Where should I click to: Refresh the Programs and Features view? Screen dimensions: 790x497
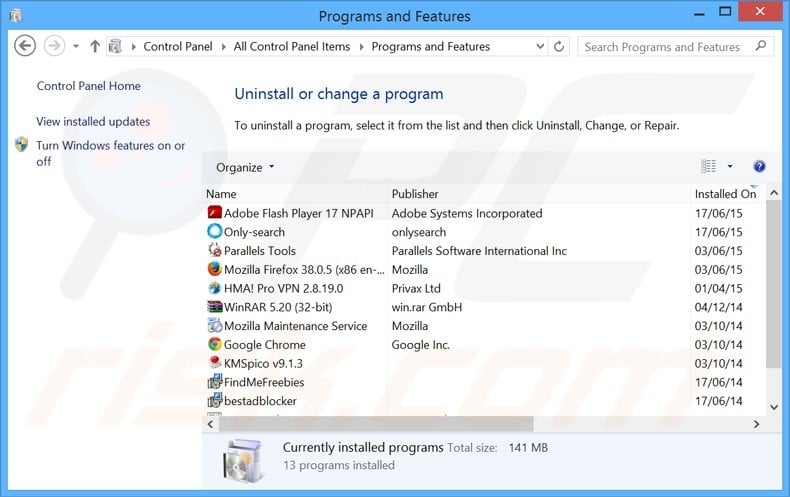pyautogui.click(x=559, y=46)
